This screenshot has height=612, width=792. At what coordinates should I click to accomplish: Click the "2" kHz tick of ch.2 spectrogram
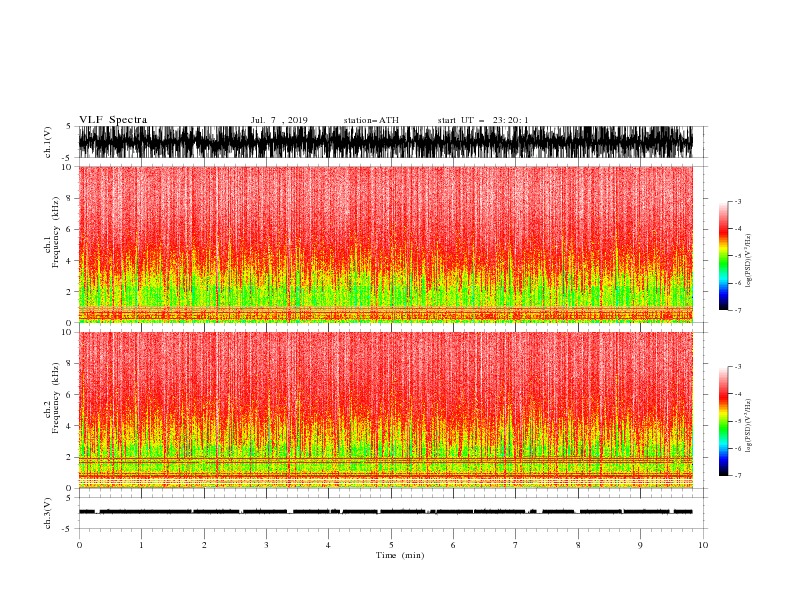pyautogui.click(x=69, y=457)
